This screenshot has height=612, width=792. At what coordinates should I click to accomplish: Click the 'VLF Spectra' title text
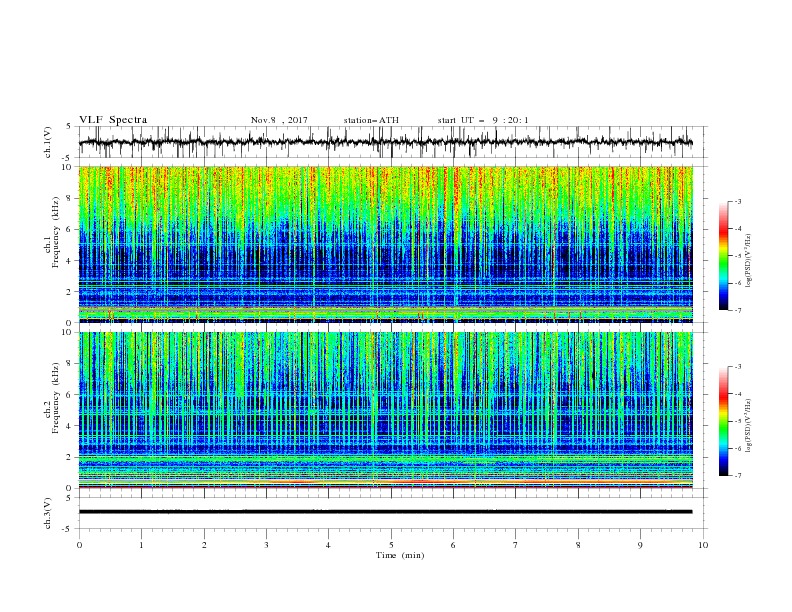pyautogui.click(x=113, y=120)
